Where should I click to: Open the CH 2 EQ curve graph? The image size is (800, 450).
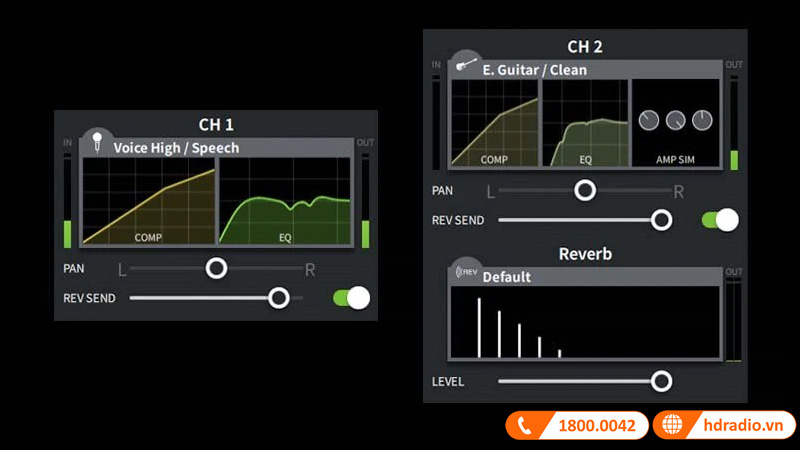click(585, 122)
